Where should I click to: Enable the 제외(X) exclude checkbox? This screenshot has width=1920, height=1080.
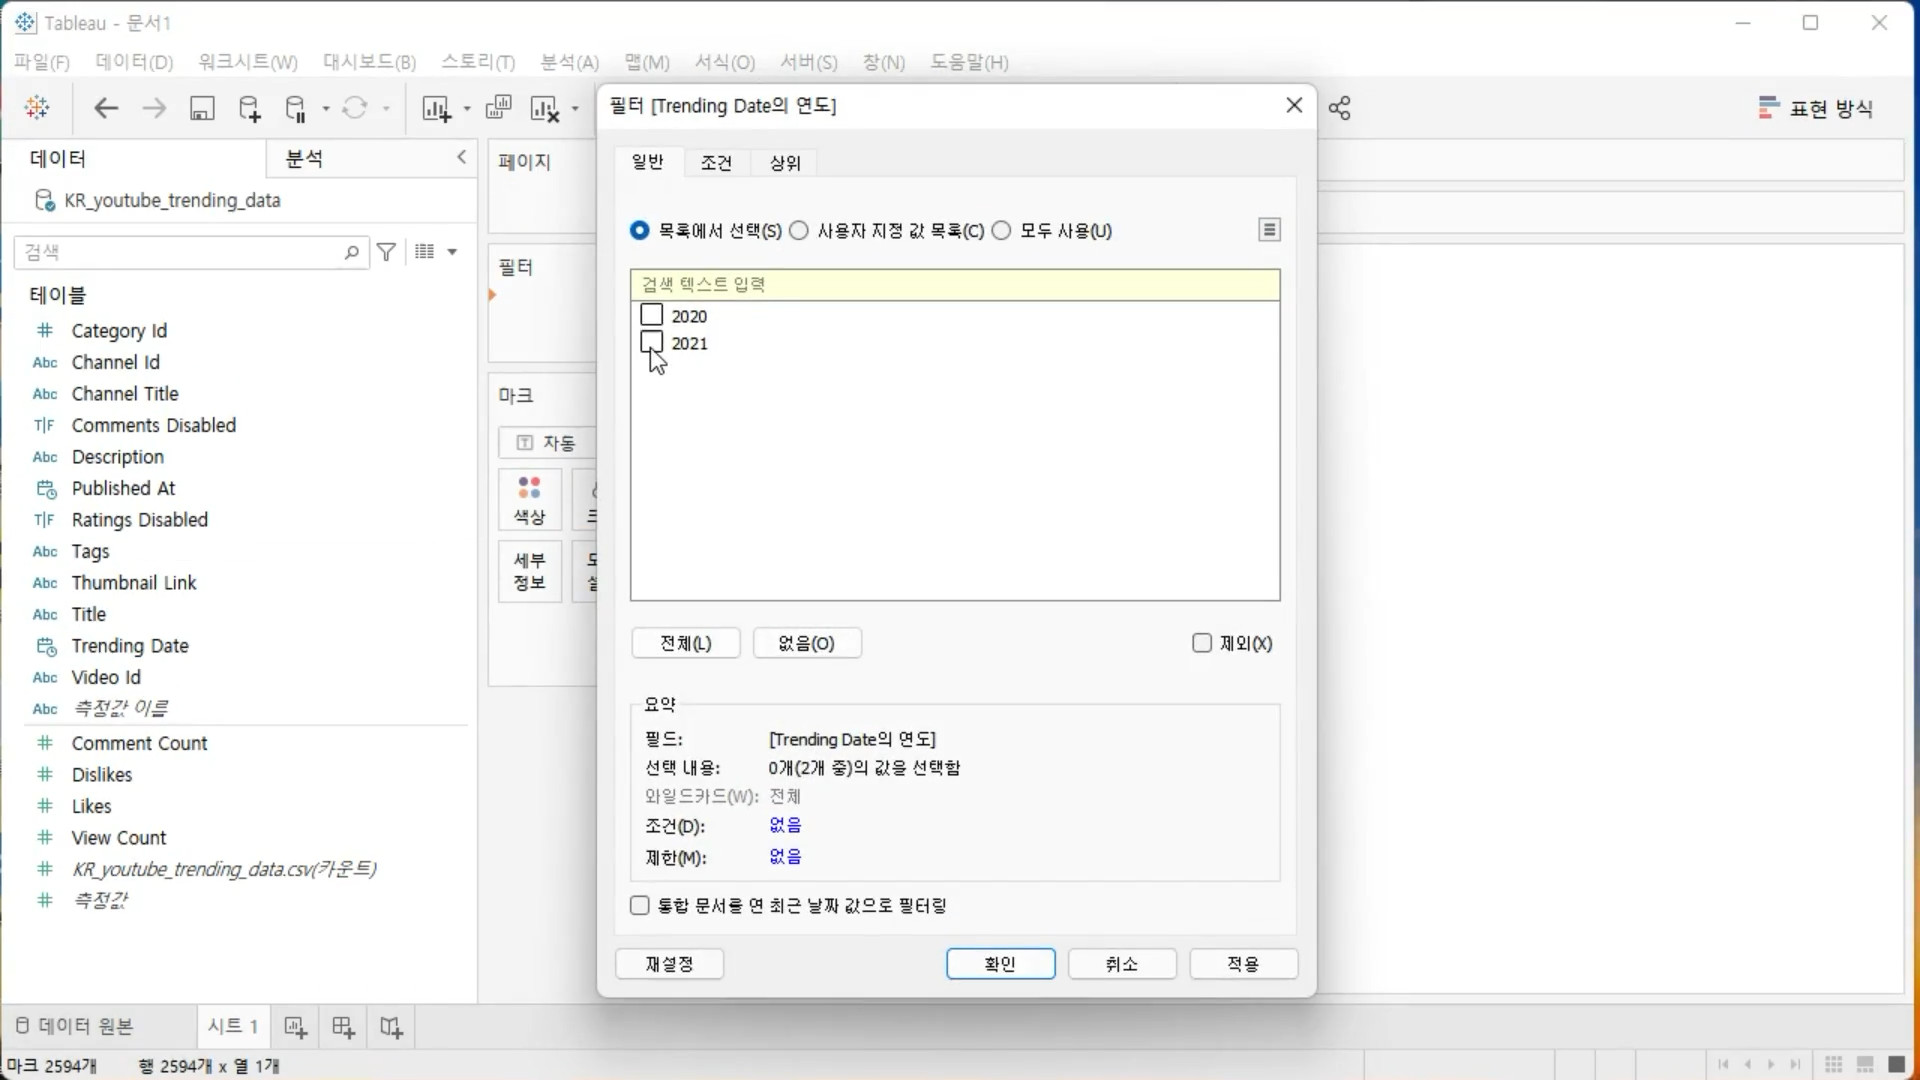1202,643
